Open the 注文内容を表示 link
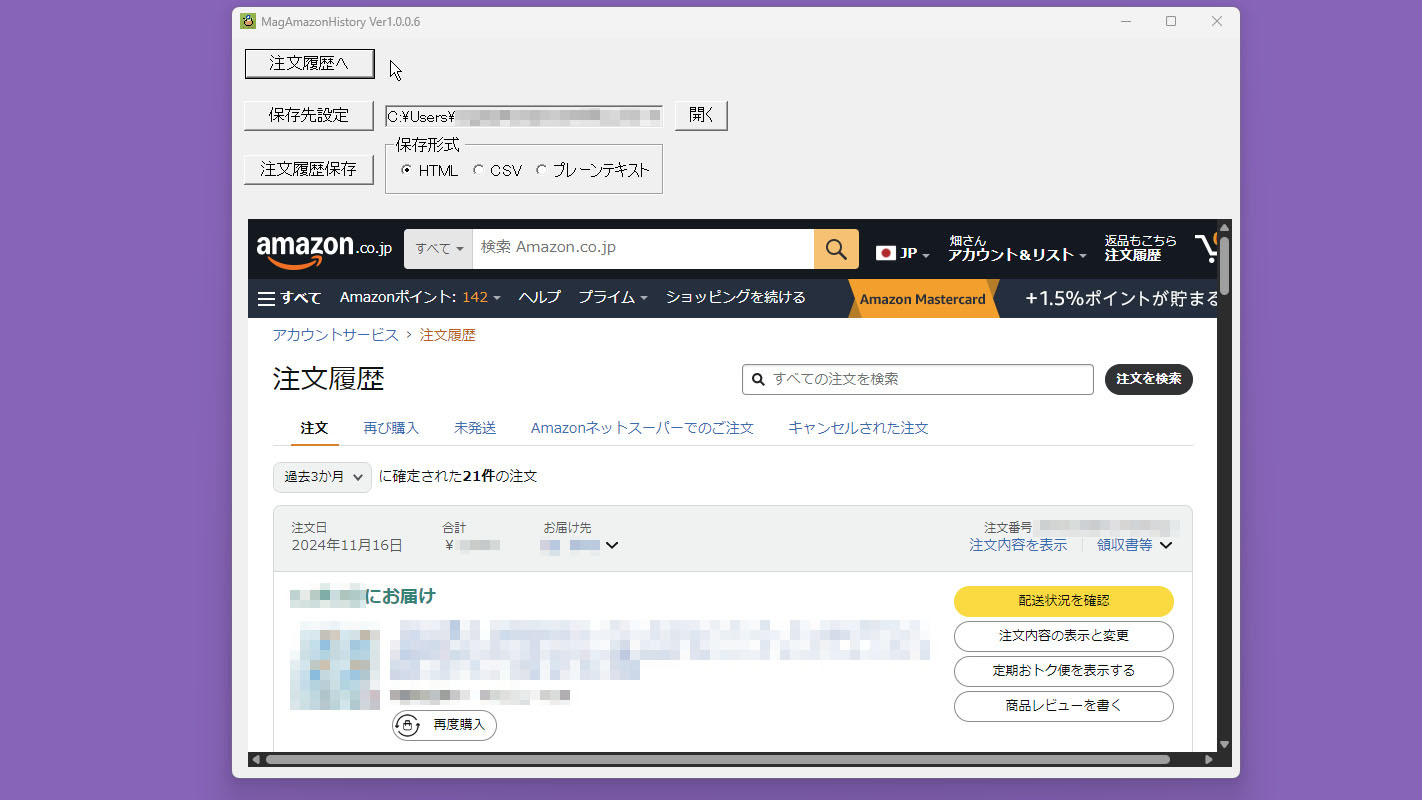Viewport: 1422px width, 800px height. 1017,545
